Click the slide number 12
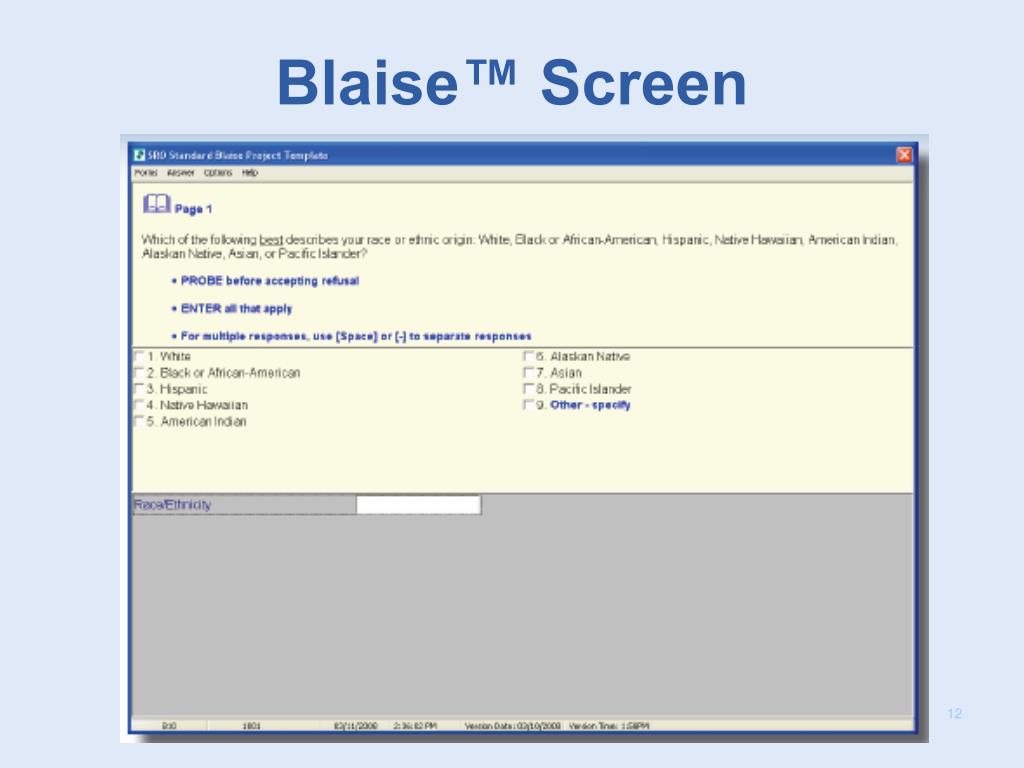The height and width of the screenshot is (768, 1024). [x=954, y=713]
